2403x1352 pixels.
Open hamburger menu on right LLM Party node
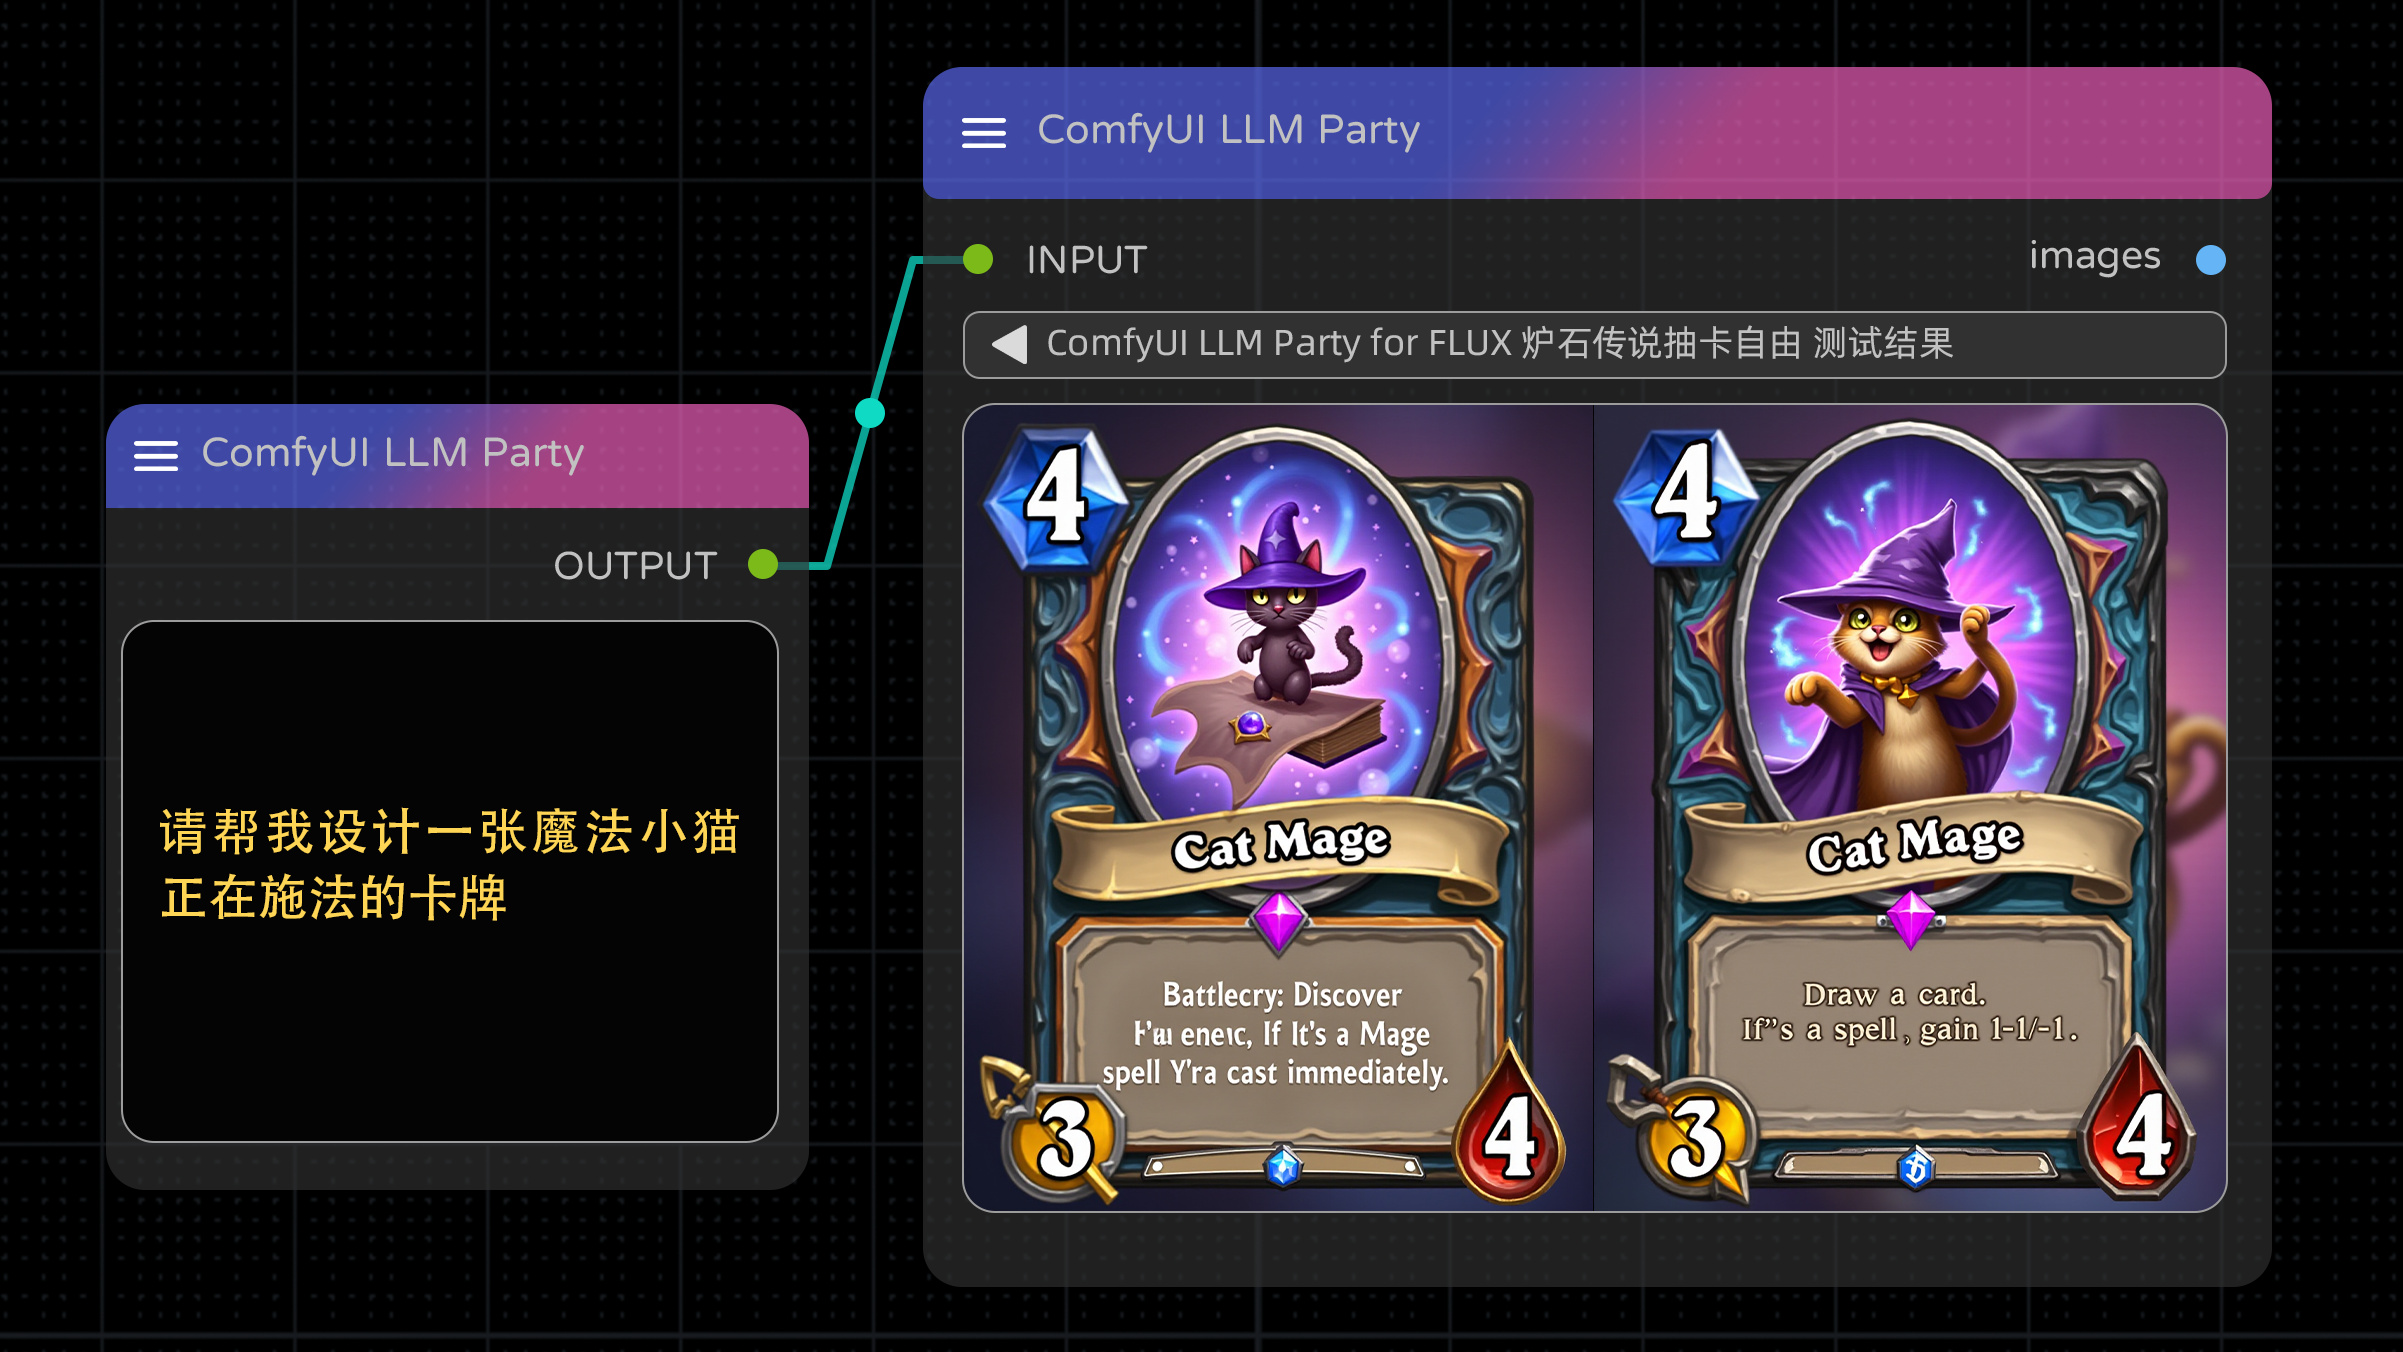(984, 133)
